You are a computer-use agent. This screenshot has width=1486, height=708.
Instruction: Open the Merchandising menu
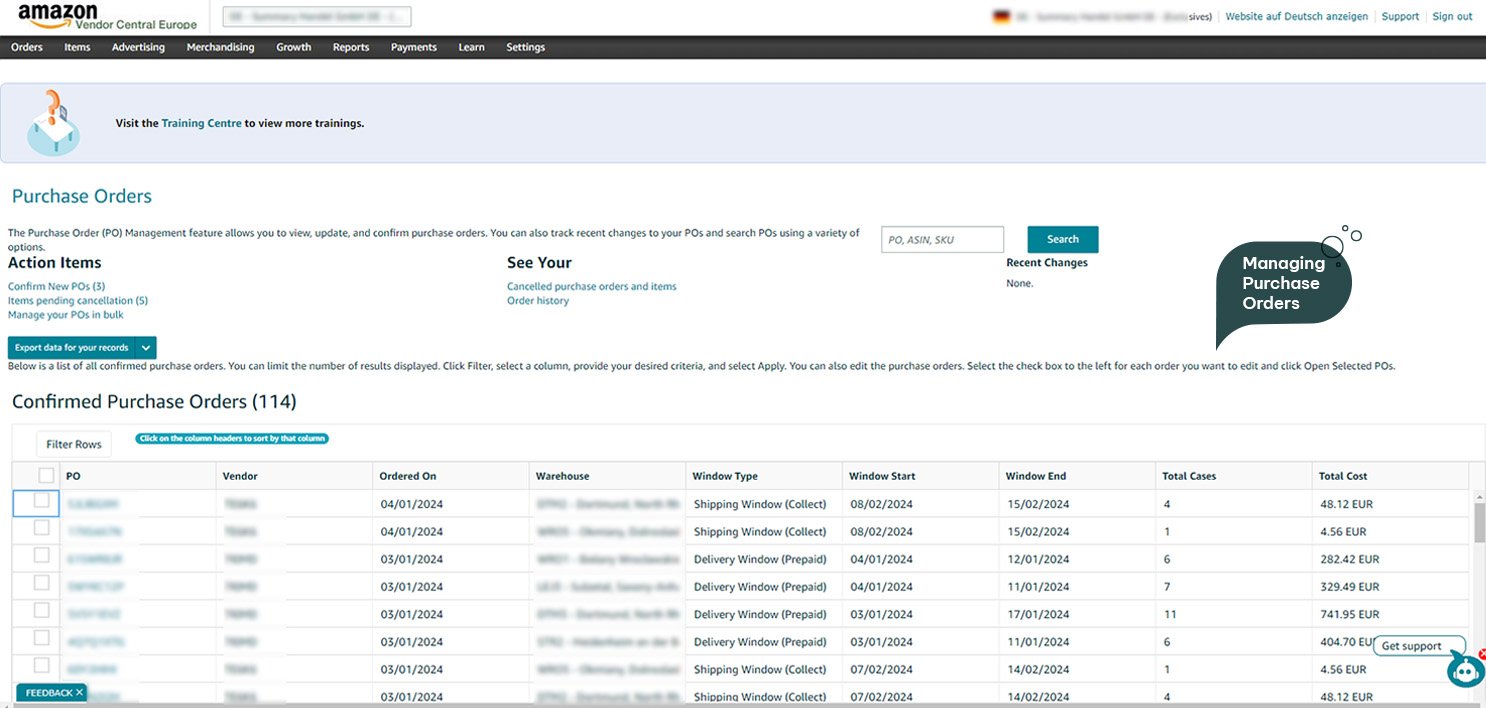tap(220, 47)
